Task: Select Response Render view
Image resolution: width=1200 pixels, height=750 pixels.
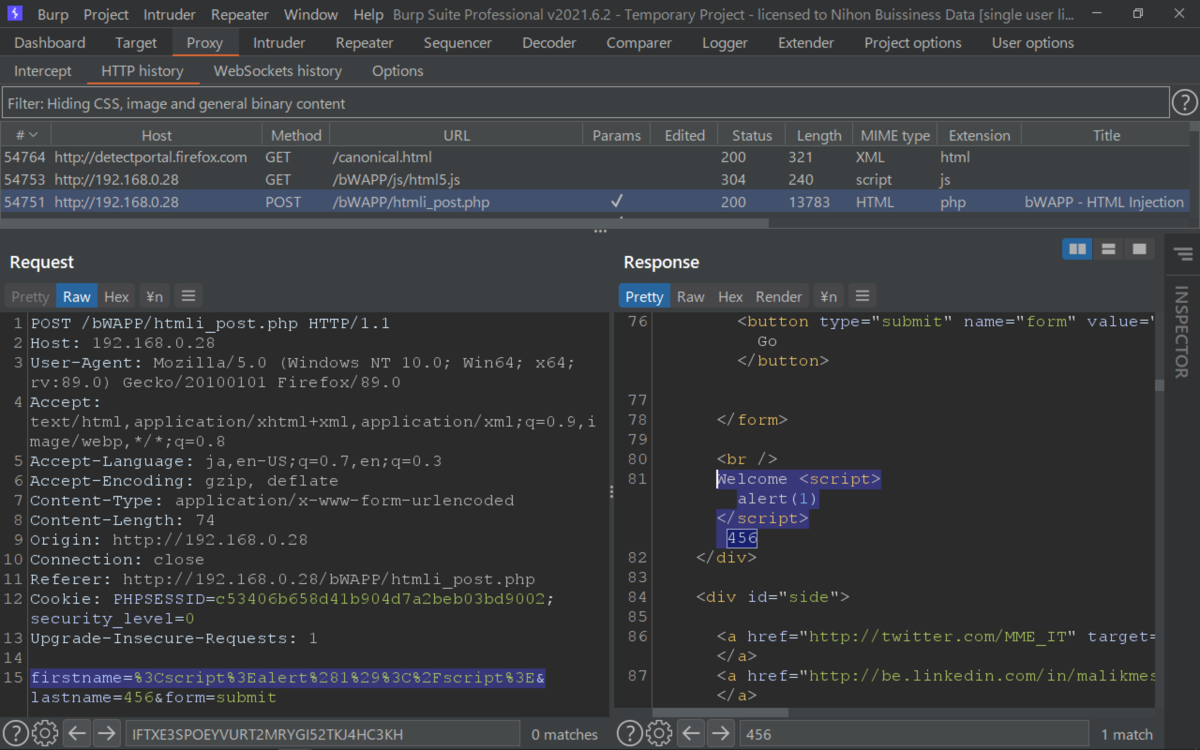Action: (x=779, y=296)
